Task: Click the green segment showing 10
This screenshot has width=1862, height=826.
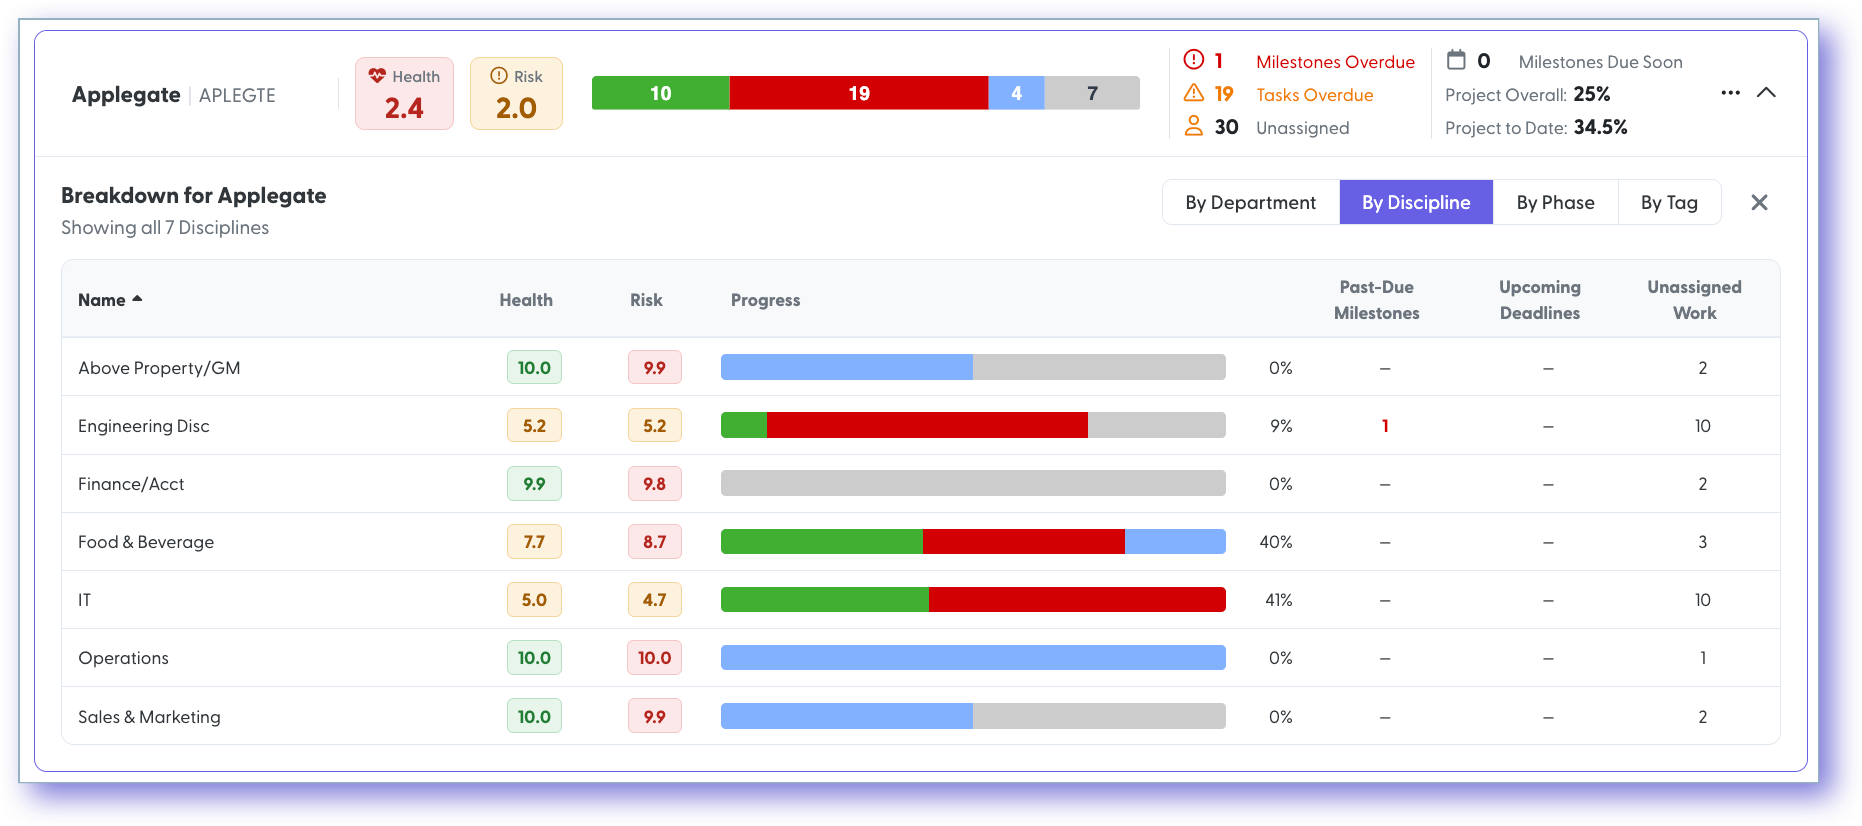Action: (x=661, y=93)
